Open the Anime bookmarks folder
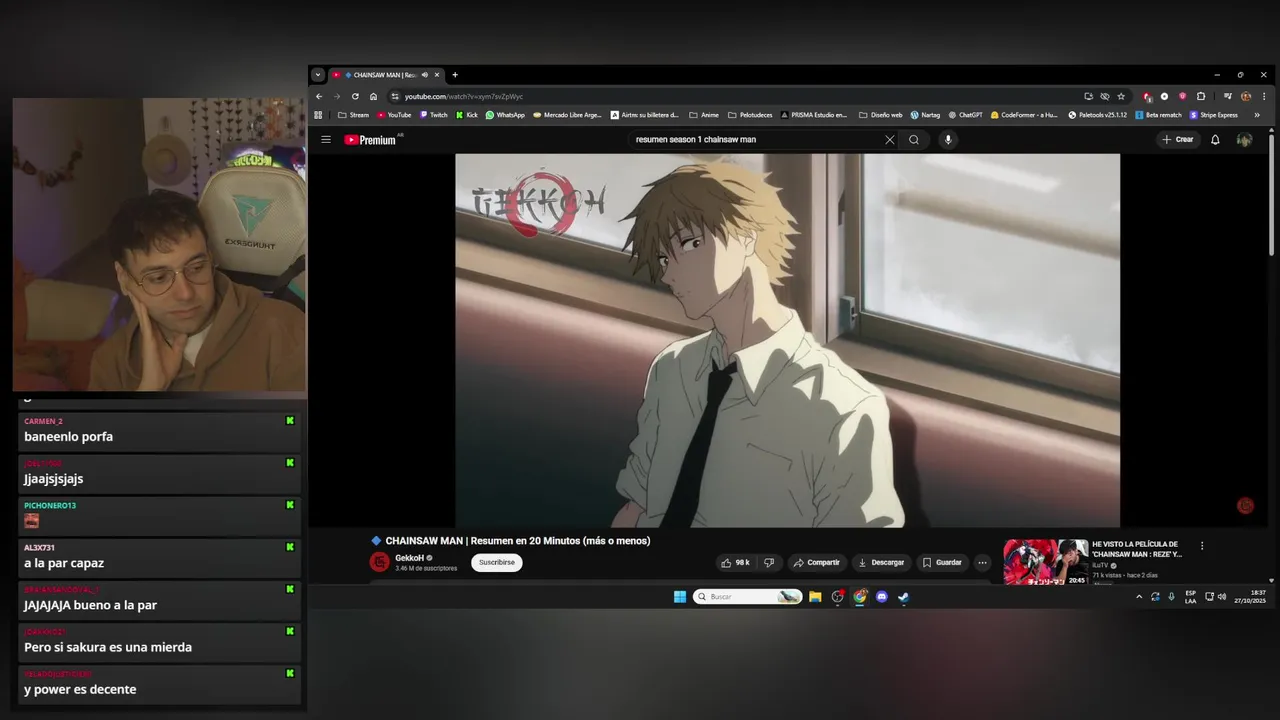The width and height of the screenshot is (1280, 720). coord(704,115)
